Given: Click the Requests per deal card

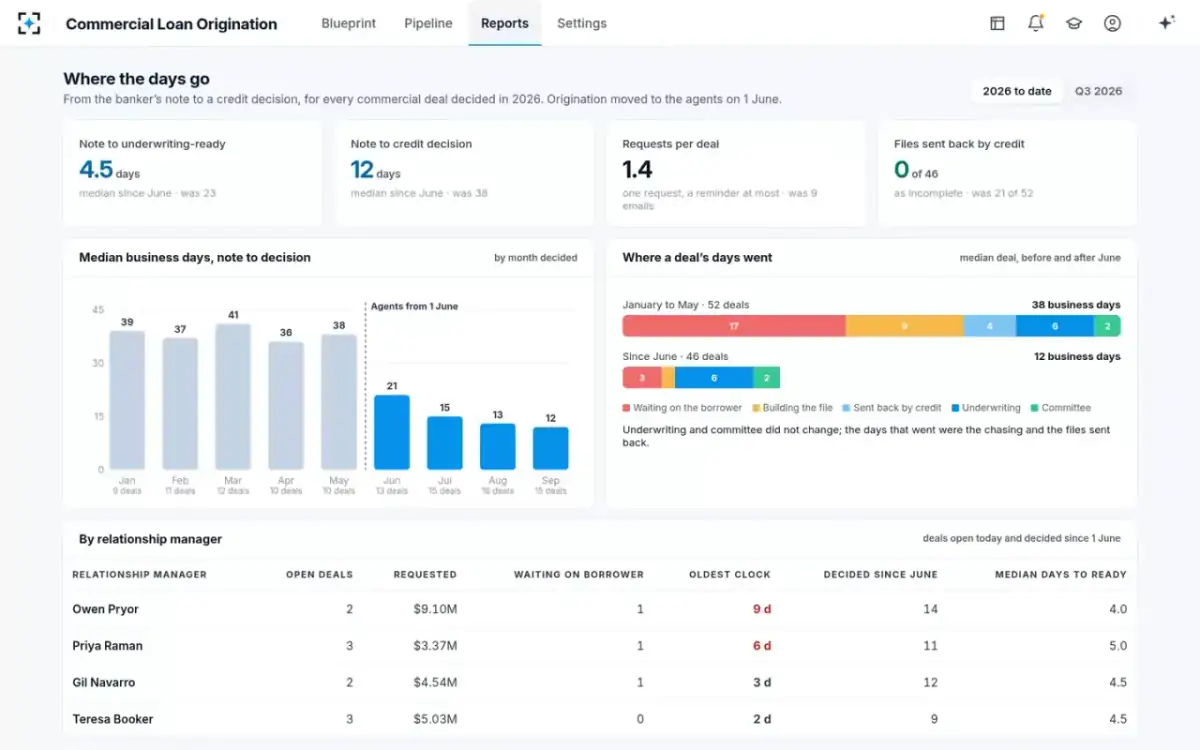Looking at the screenshot, I should (736, 174).
